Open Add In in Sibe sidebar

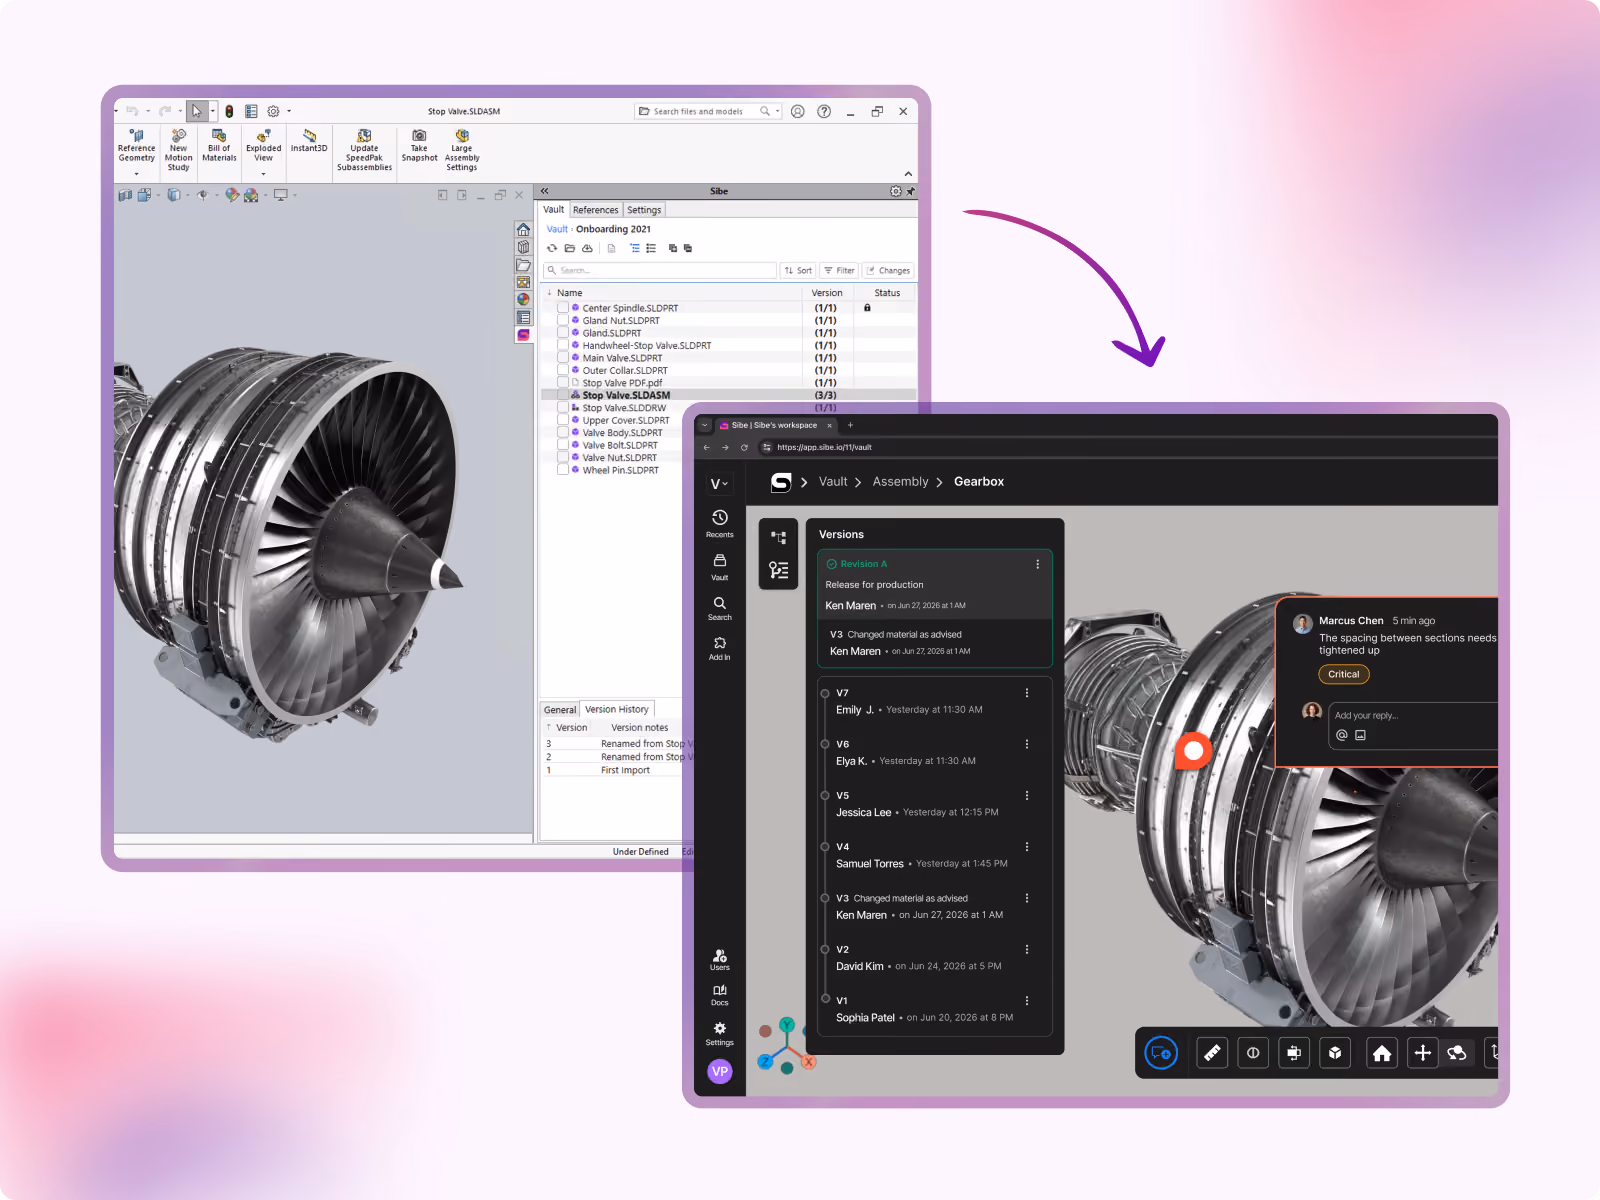[720, 649]
